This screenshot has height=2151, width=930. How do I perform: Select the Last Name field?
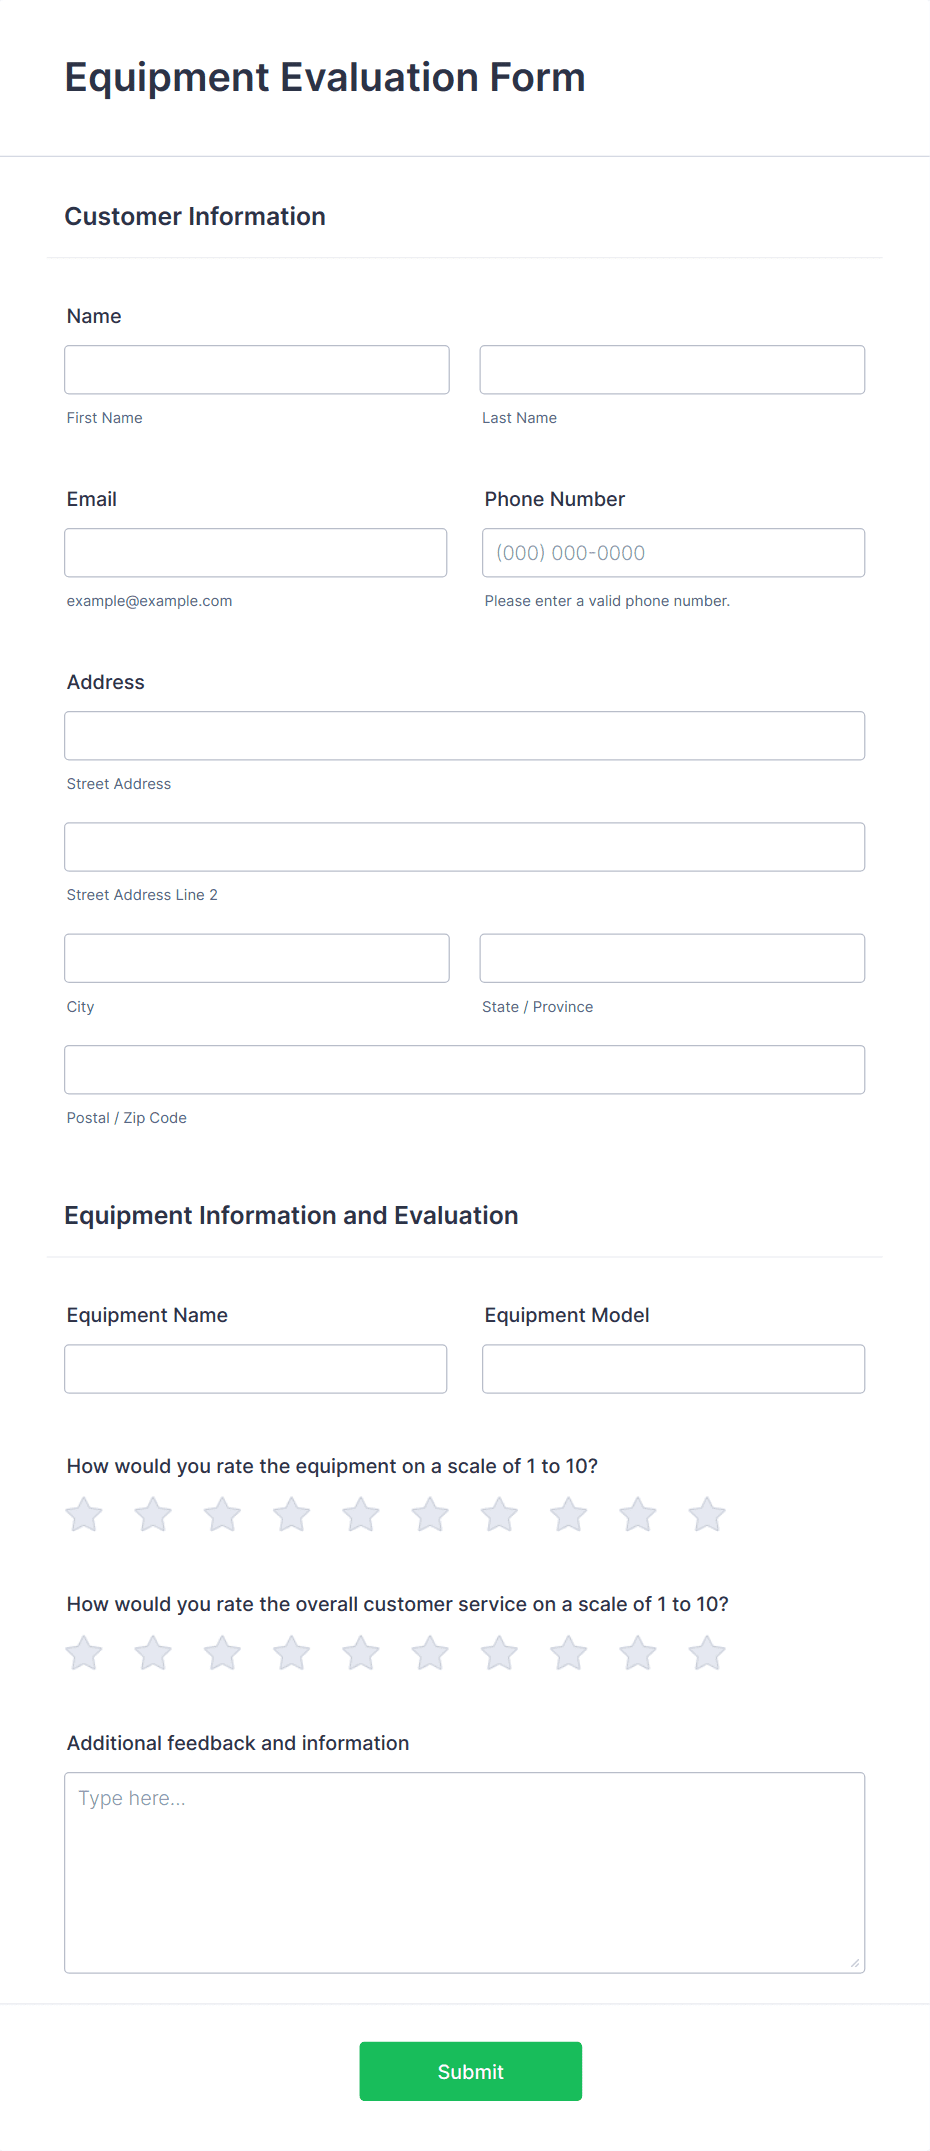[672, 369]
